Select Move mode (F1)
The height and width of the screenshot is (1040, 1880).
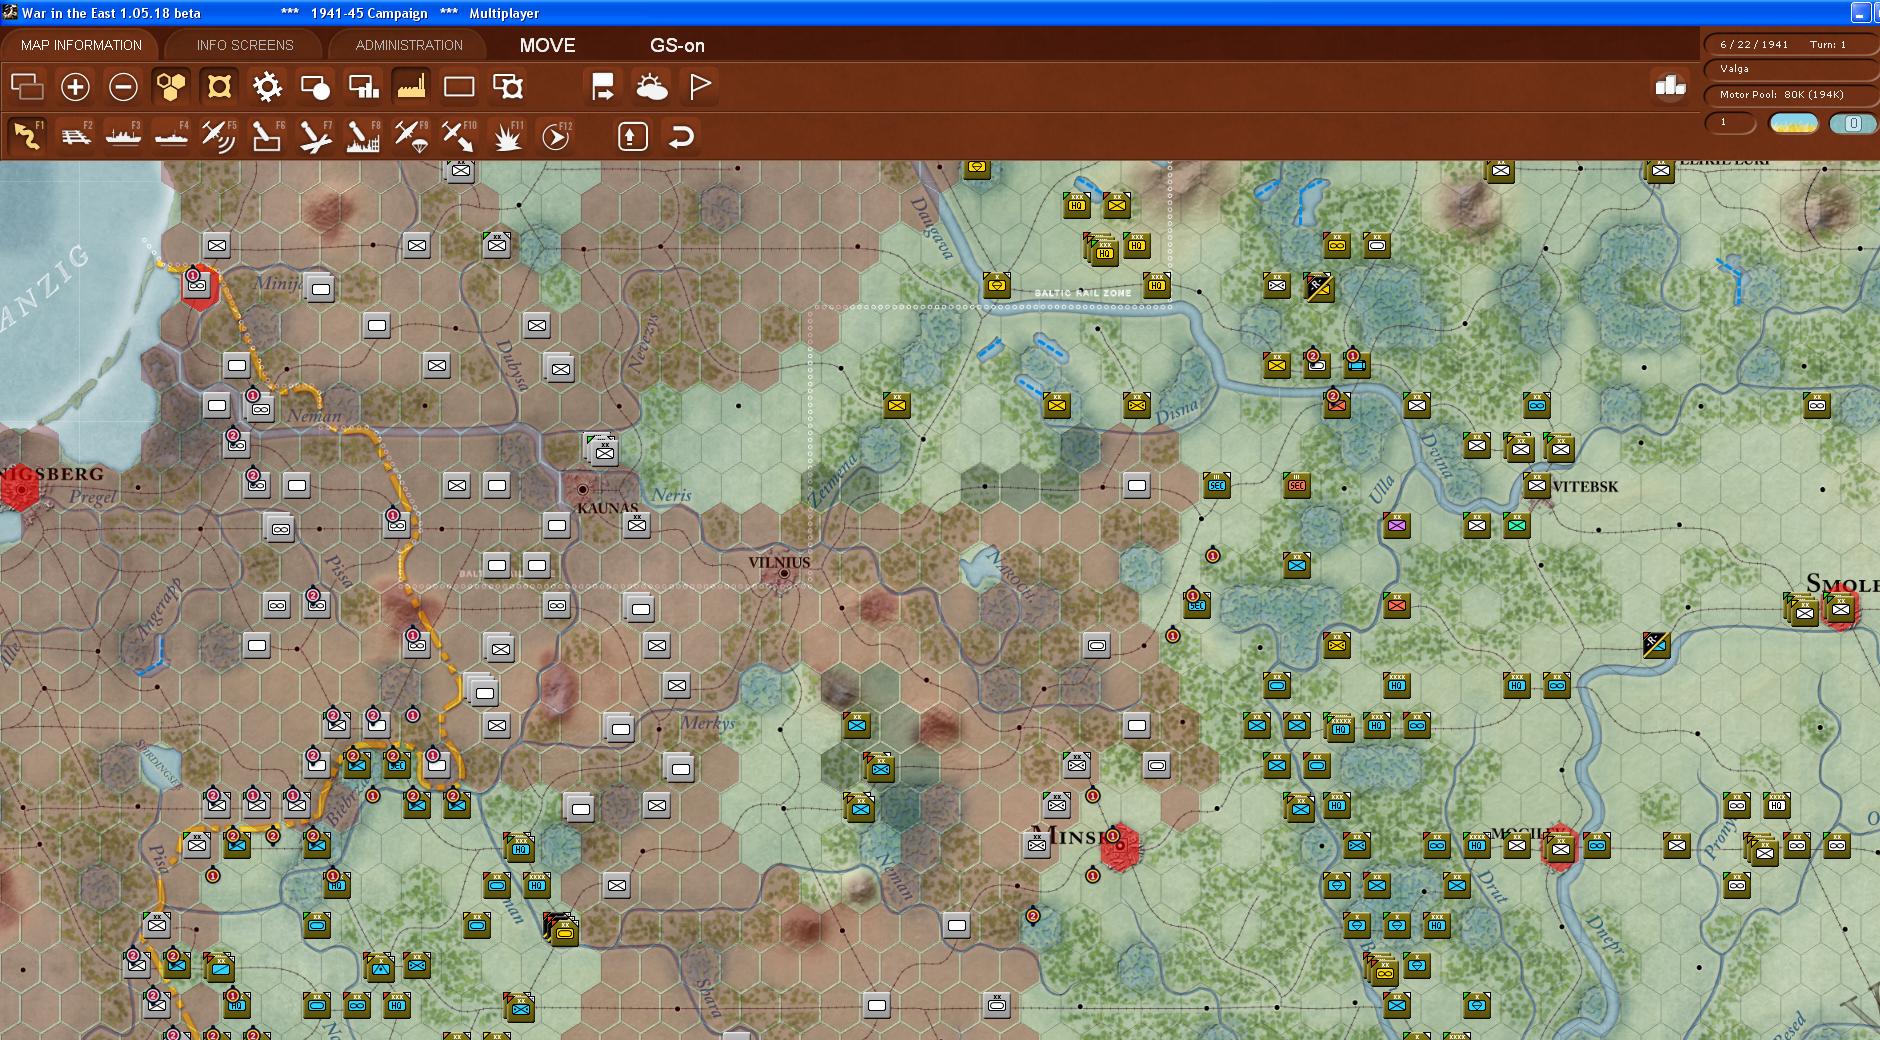tap(27, 136)
